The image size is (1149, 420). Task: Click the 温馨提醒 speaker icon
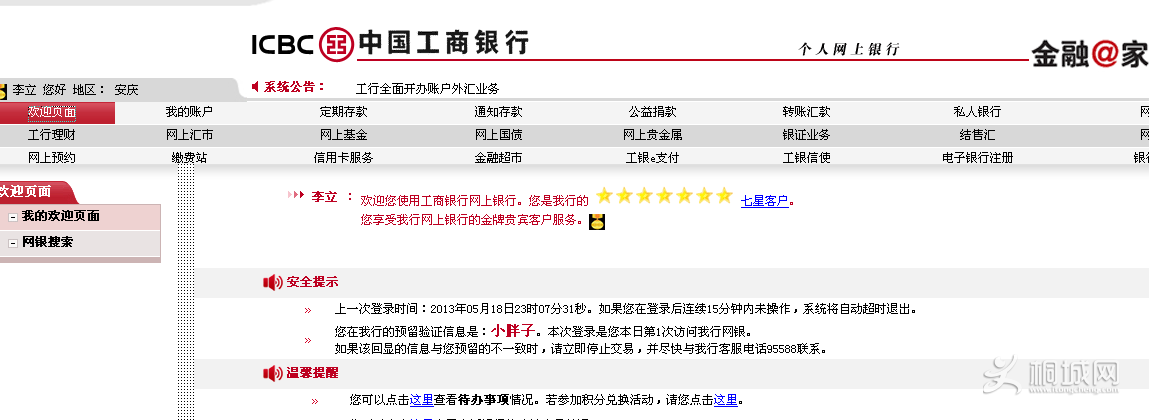click(273, 373)
